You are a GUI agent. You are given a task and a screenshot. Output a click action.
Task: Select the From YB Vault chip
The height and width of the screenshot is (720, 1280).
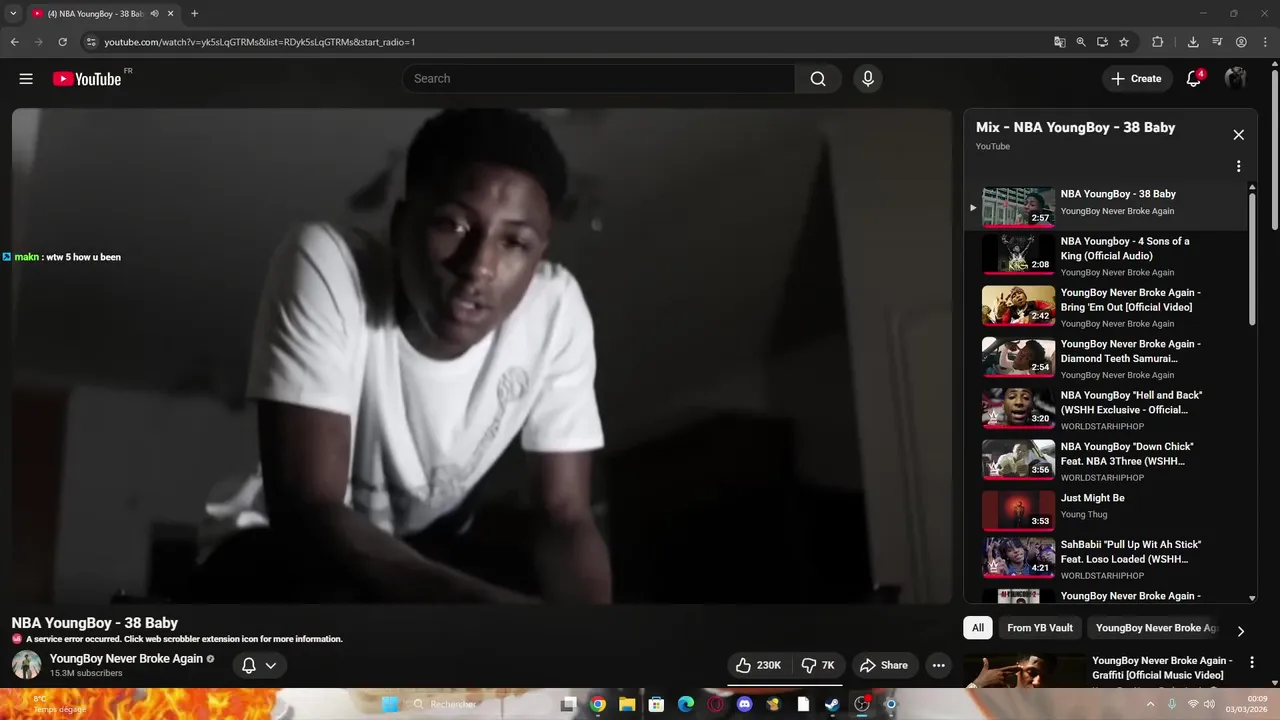coord(1040,628)
